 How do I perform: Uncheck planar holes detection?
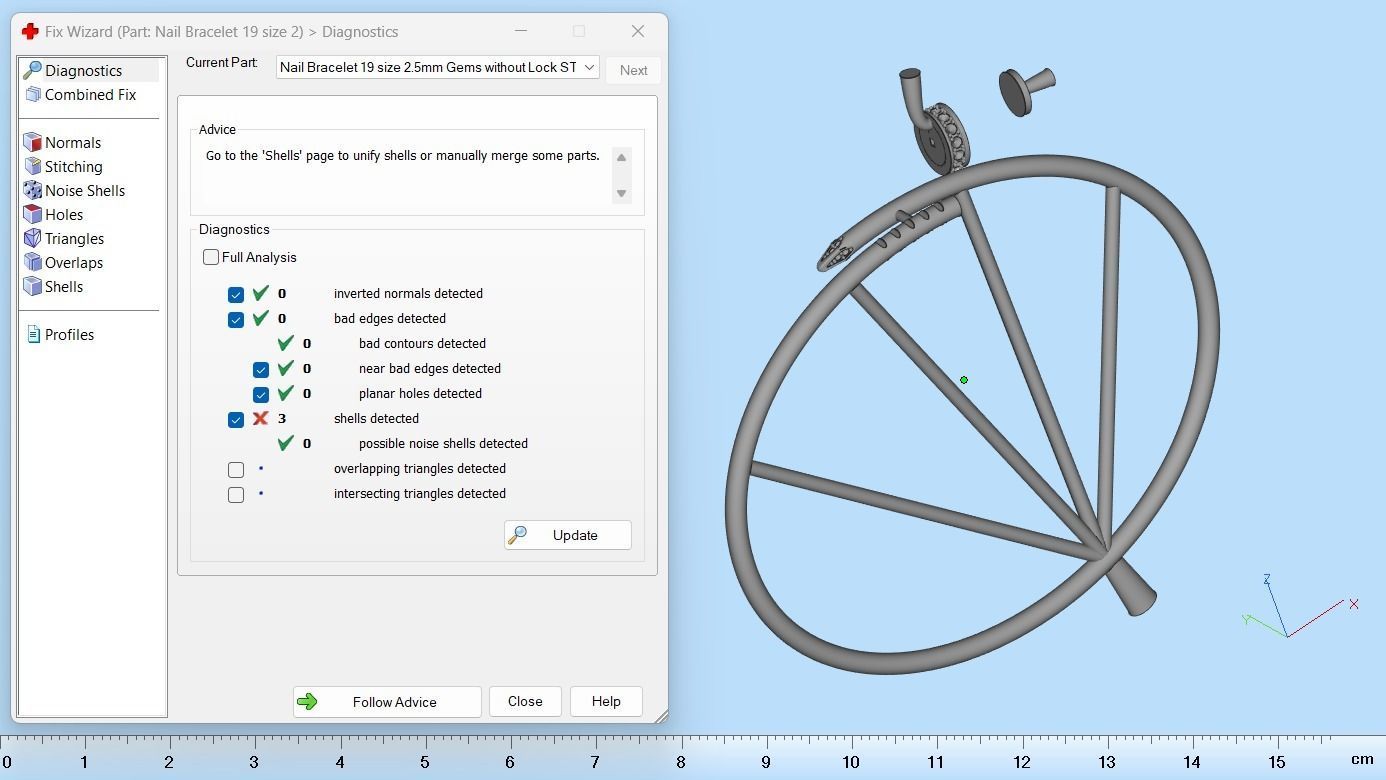pyautogui.click(x=261, y=394)
